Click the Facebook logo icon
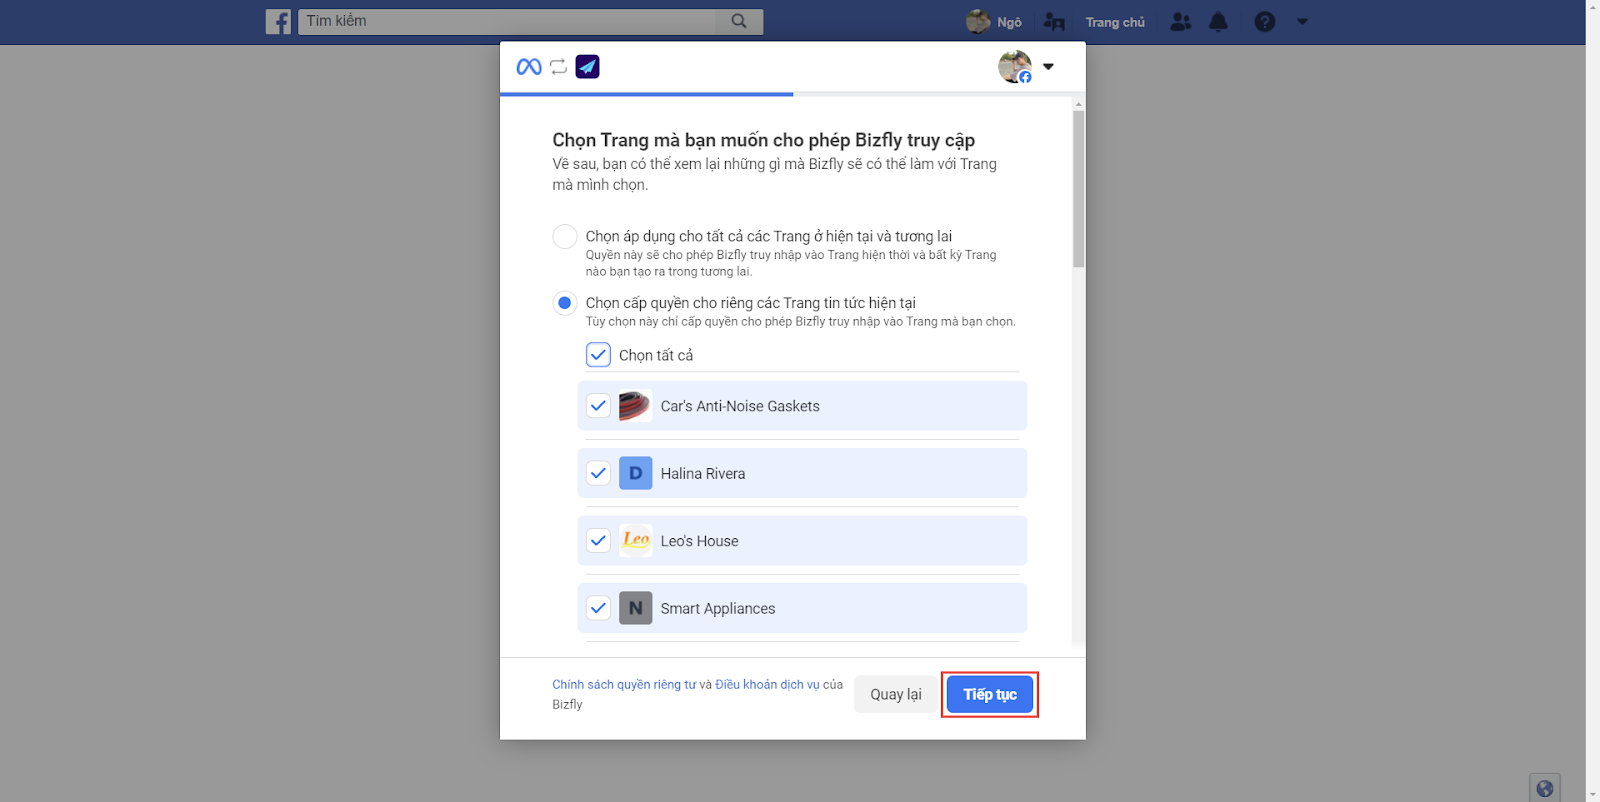 [x=278, y=21]
